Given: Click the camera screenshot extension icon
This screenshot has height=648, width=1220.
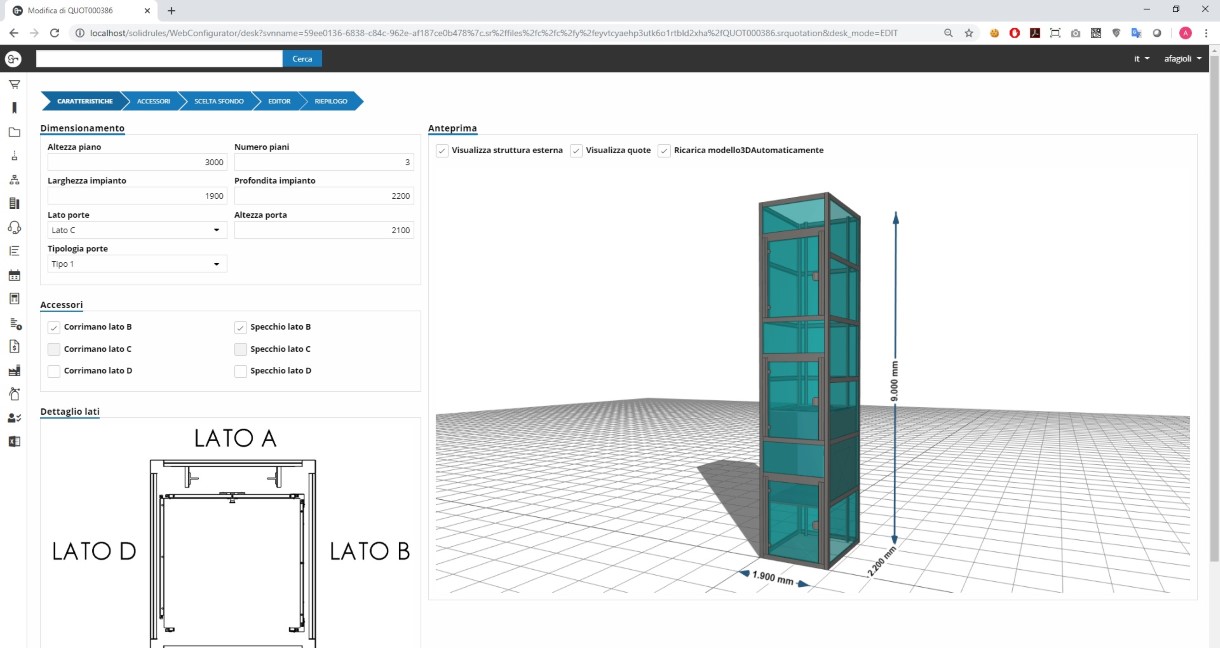Looking at the screenshot, I should tap(1075, 33).
